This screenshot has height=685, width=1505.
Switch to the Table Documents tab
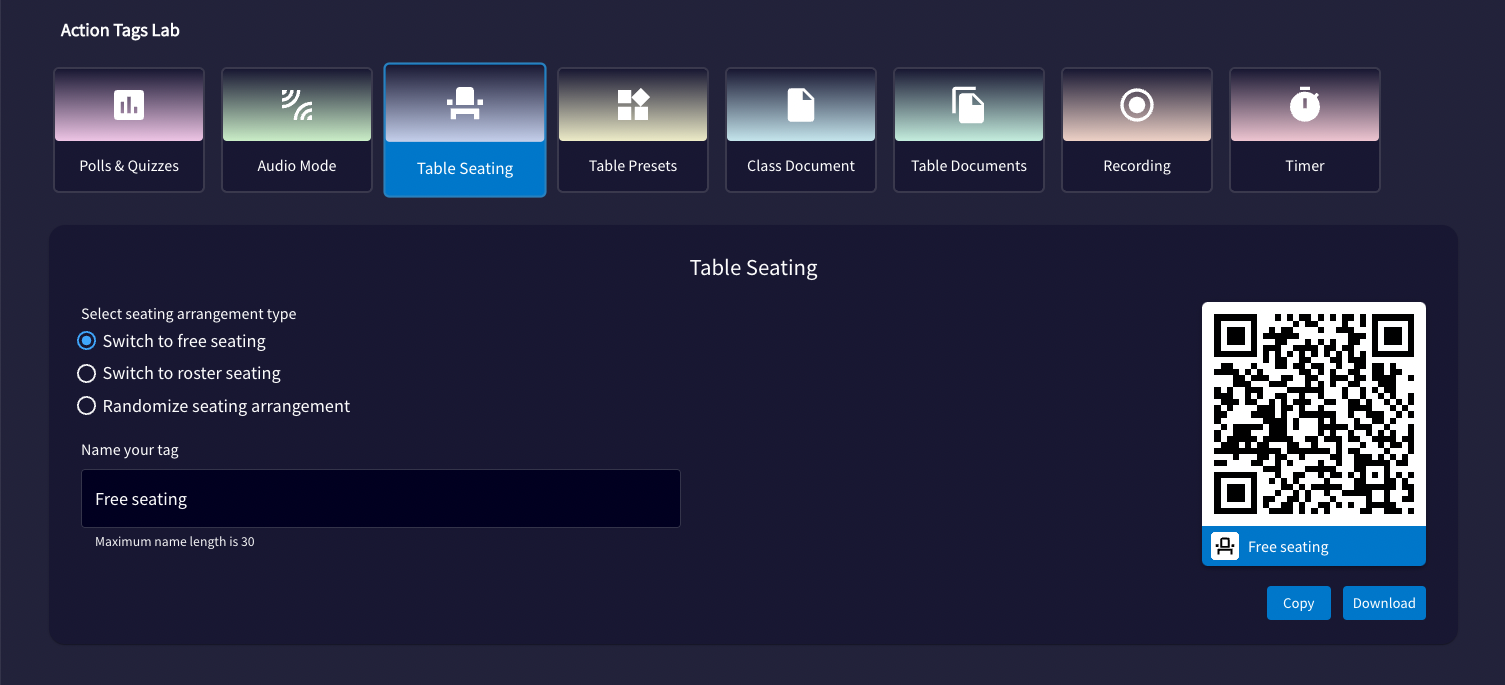[969, 130]
